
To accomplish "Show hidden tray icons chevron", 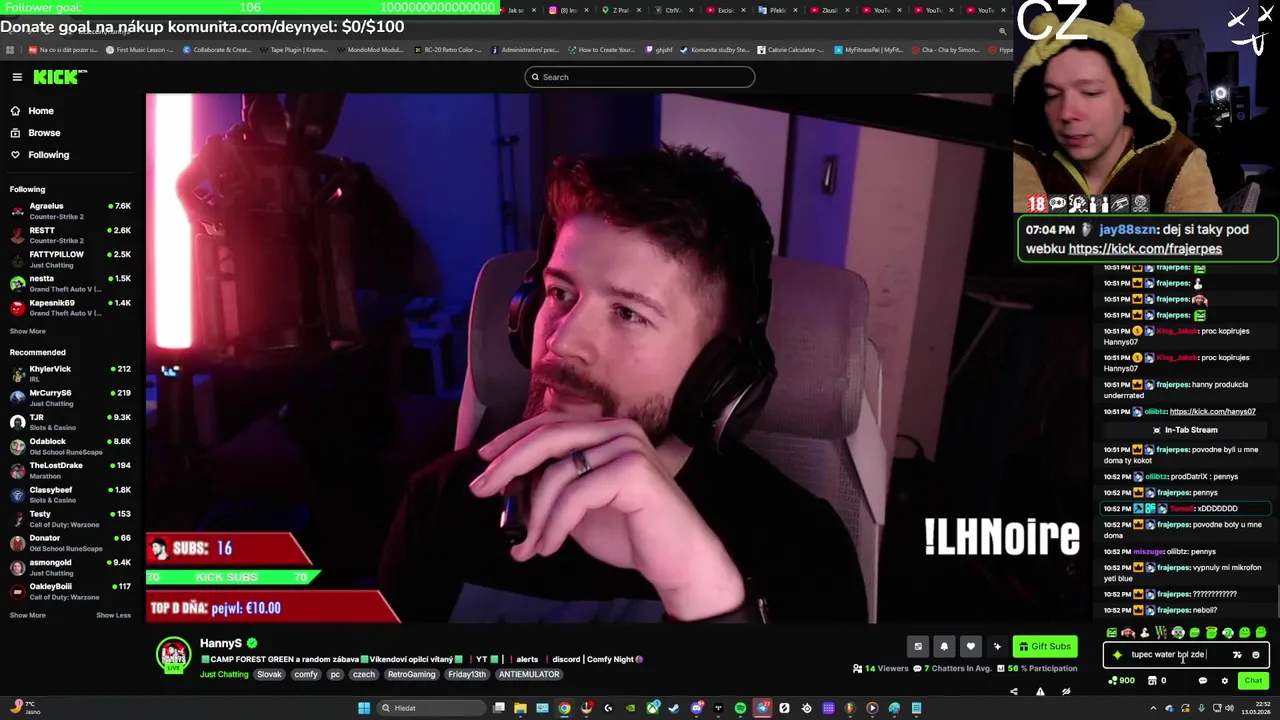I will tap(1153, 708).
